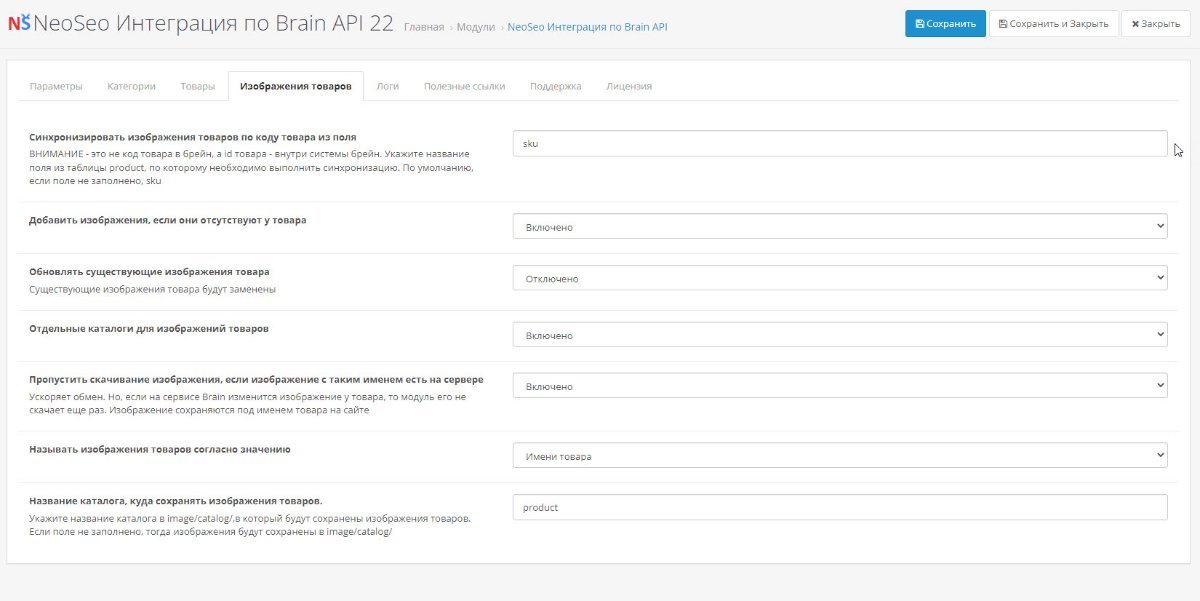
Task: Click the hint text Существующие изображения товара будут заменены
Action: pyautogui.click(x=152, y=289)
